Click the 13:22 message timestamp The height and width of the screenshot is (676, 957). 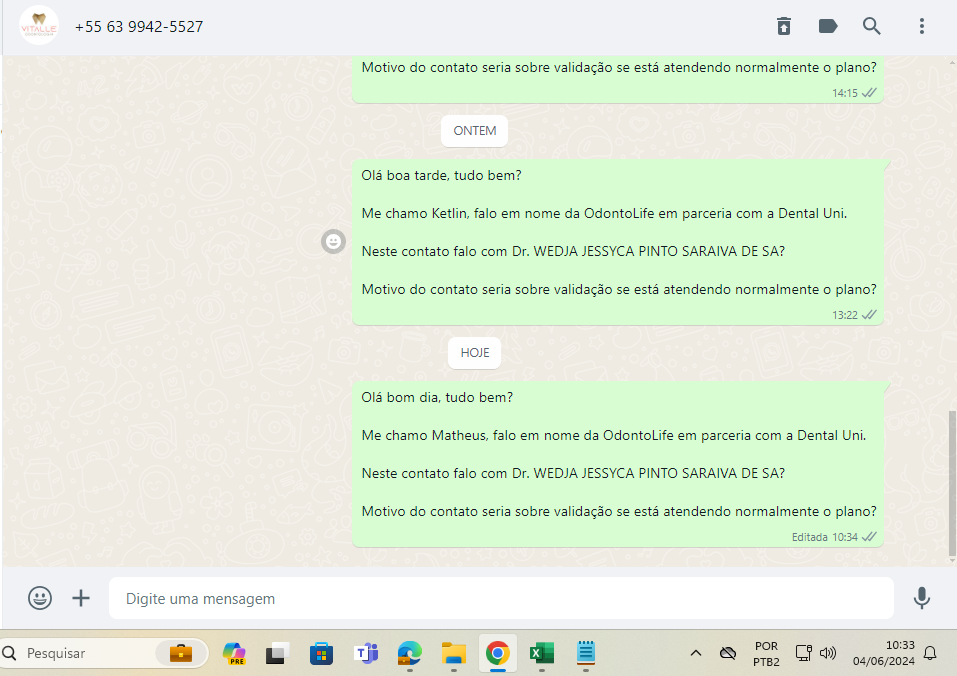coord(845,315)
